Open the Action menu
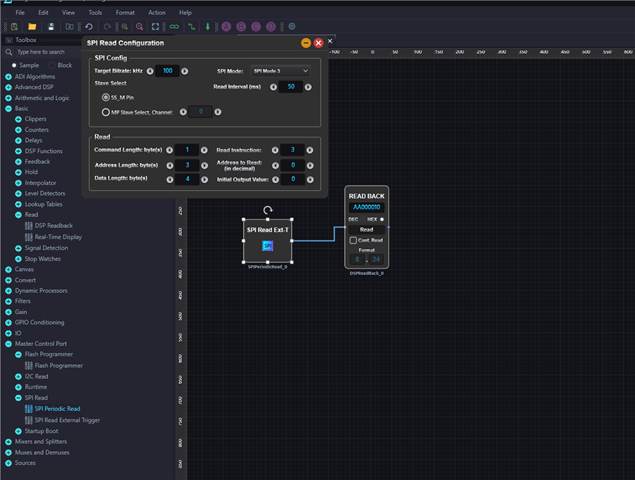Screen dimensions: 635x480 [157, 13]
